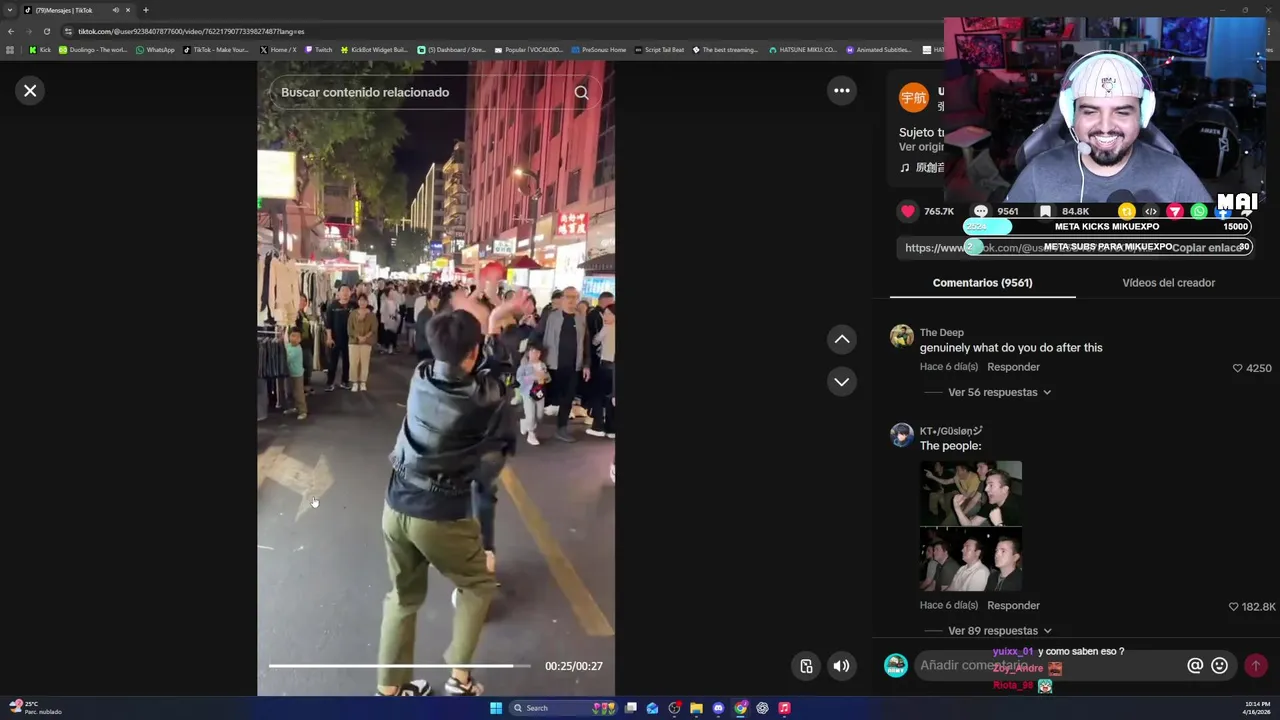The width and height of the screenshot is (1280, 720).
Task: Go to next video with down arrow
Action: (842, 381)
